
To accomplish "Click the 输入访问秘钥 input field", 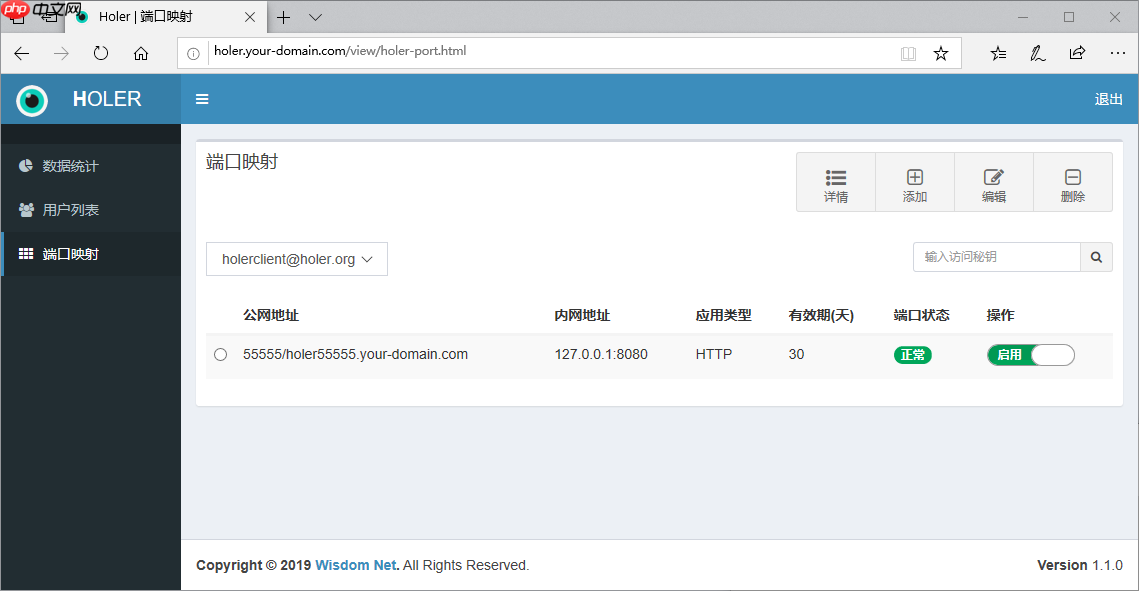I will click(x=995, y=257).
